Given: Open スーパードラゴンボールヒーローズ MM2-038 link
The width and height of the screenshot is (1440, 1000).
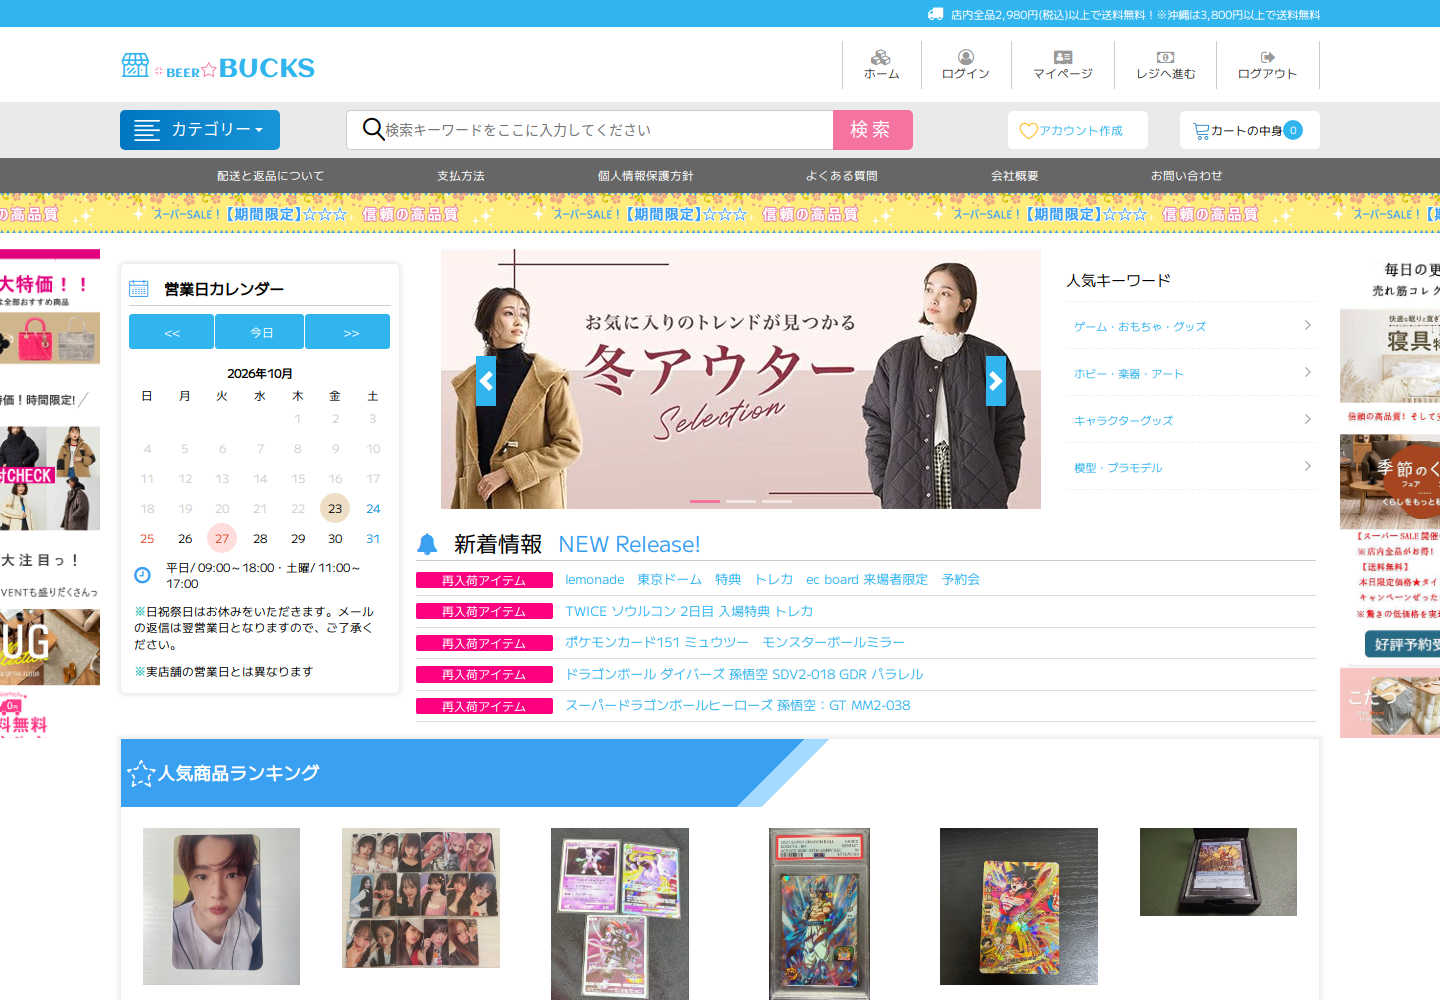Looking at the screenshot, I should click(738, 705).
